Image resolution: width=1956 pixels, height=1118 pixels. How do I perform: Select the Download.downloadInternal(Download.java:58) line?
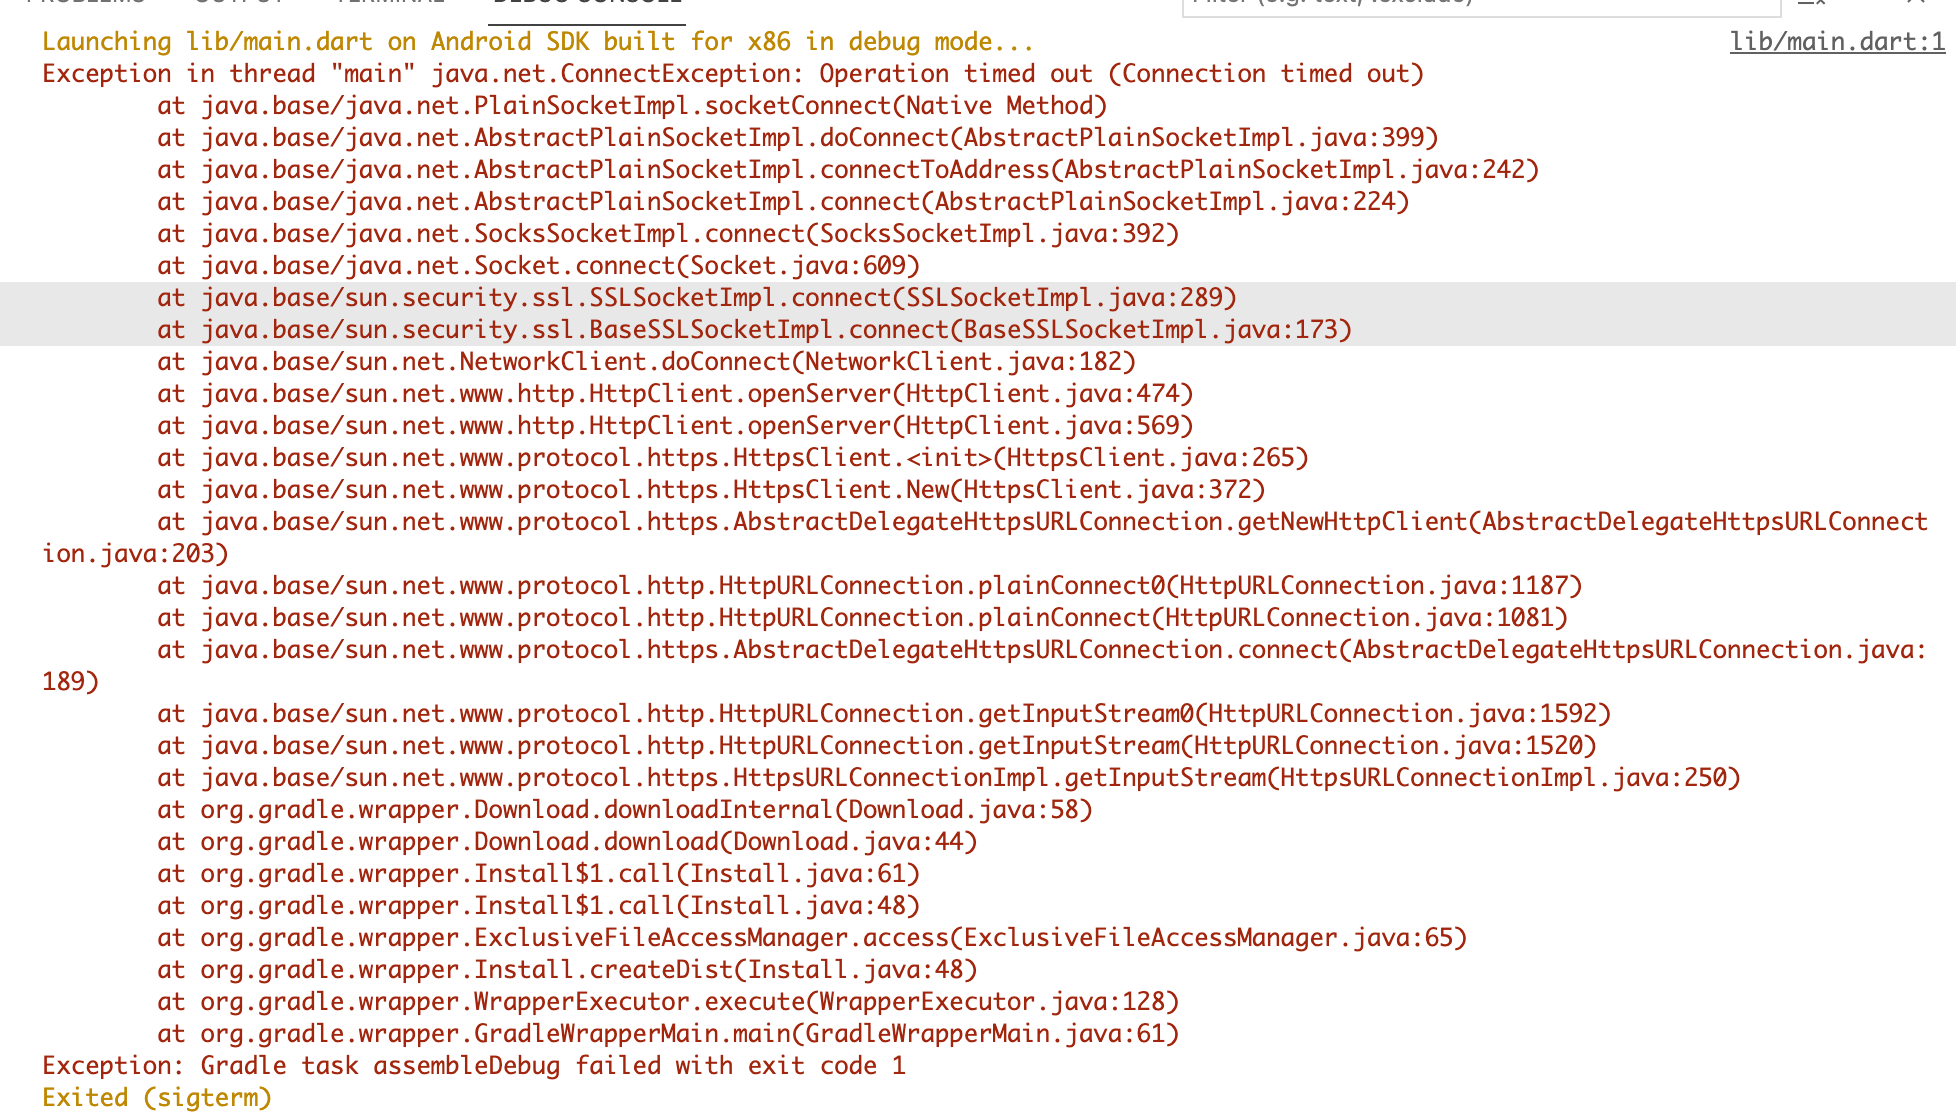click(625, 810)
